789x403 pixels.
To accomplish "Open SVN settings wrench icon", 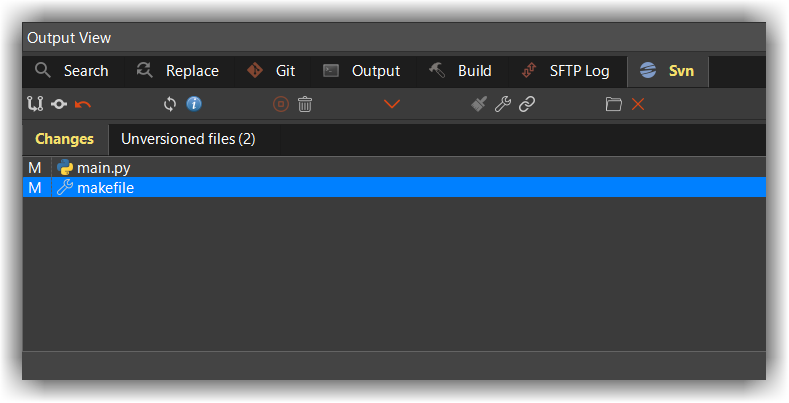I will click(503, 104).
